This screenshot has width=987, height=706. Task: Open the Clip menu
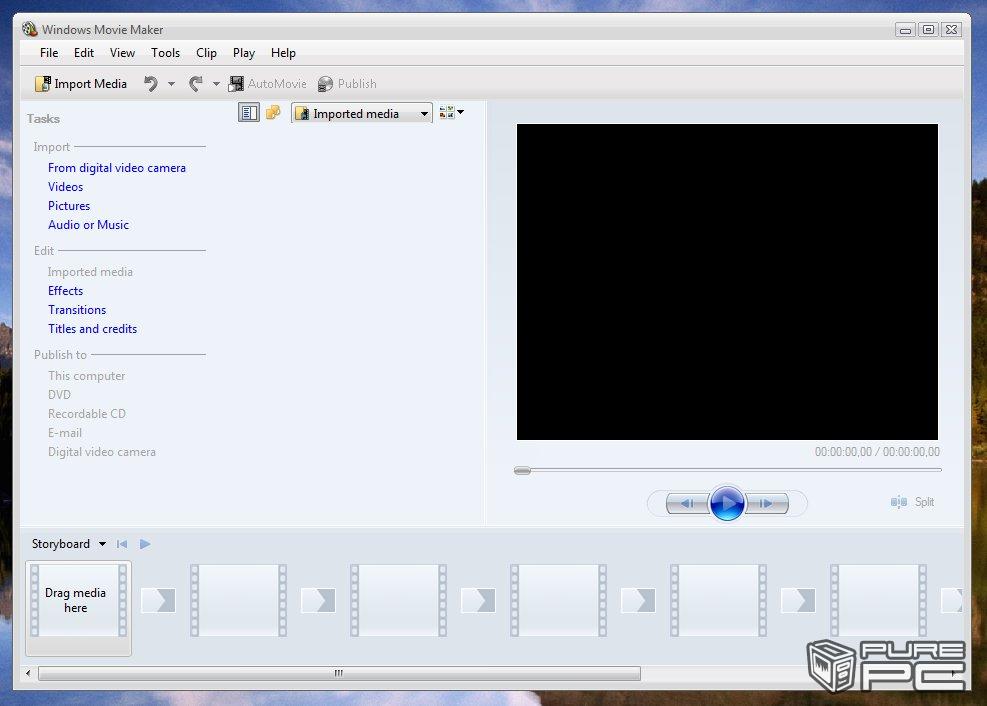(206, 53)
